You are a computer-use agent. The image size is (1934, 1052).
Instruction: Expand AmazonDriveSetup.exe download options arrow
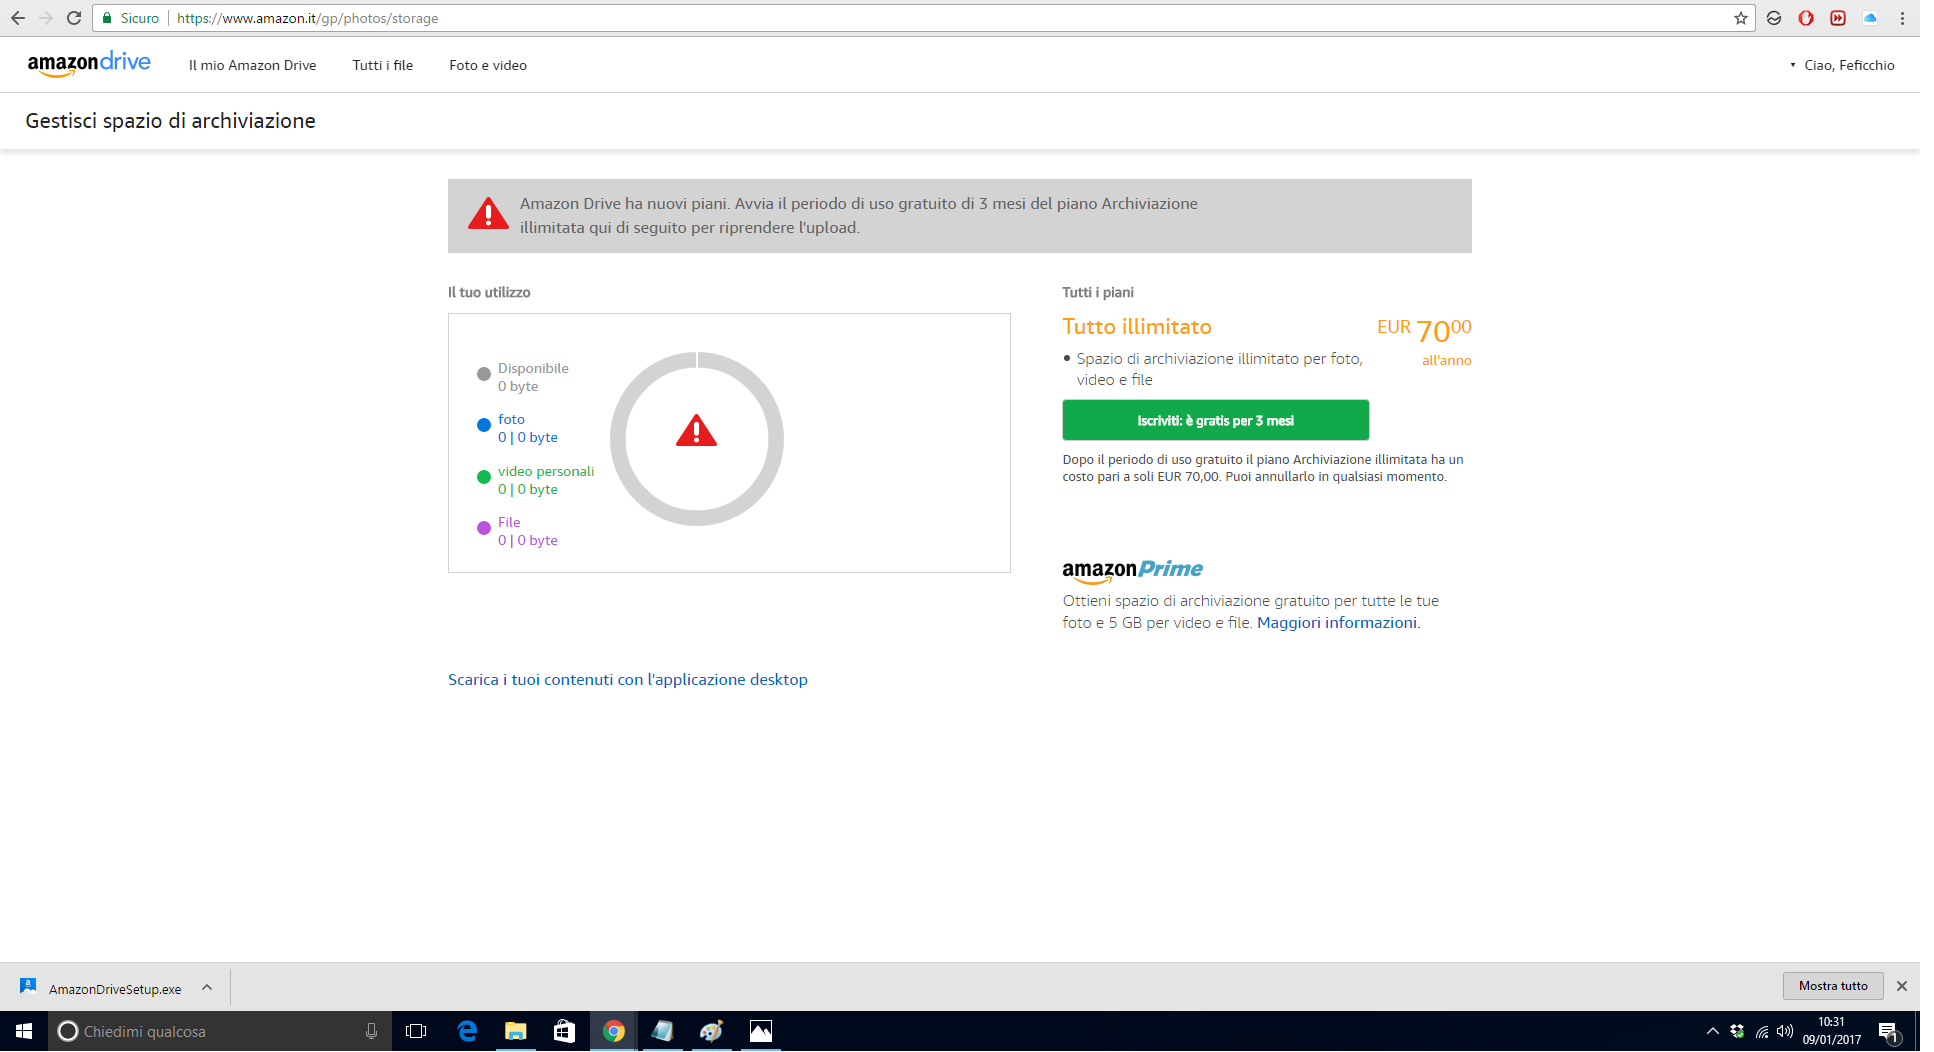coord(207,987)
